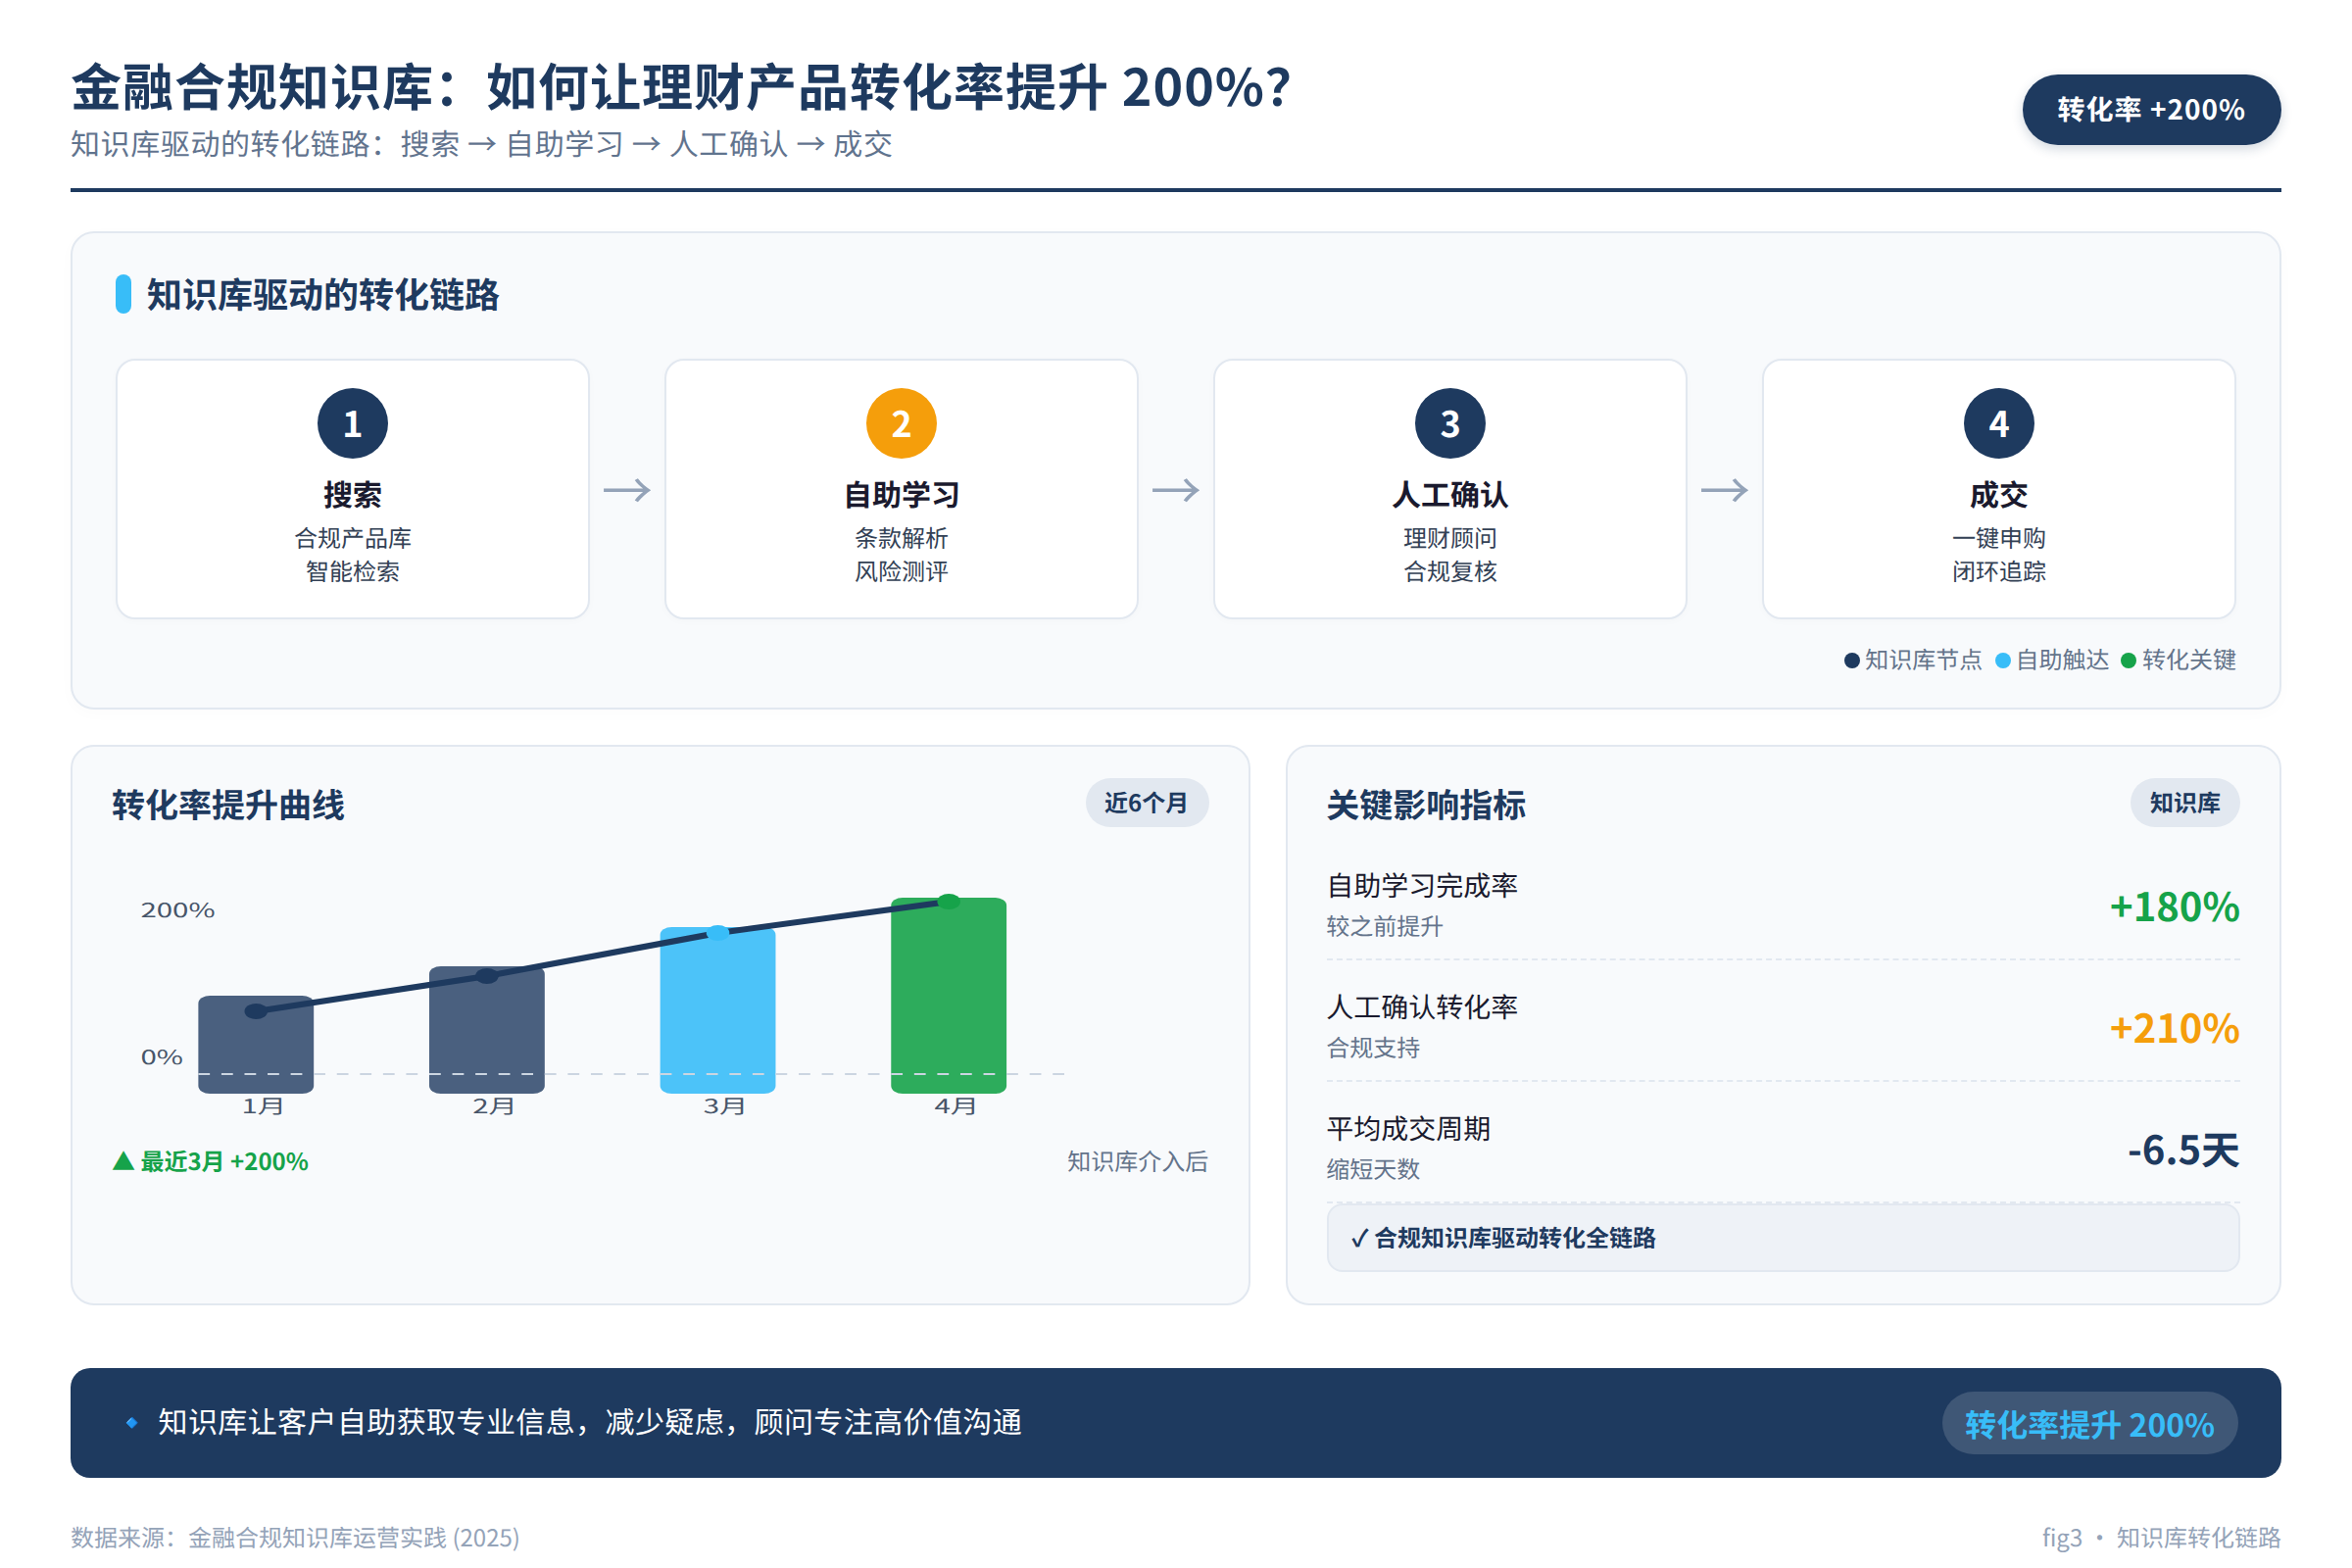The width and height of the screenshot is (2352, 1568).
Task: Click the 200% axis label on the chart
Action: (x=178, y=910)
